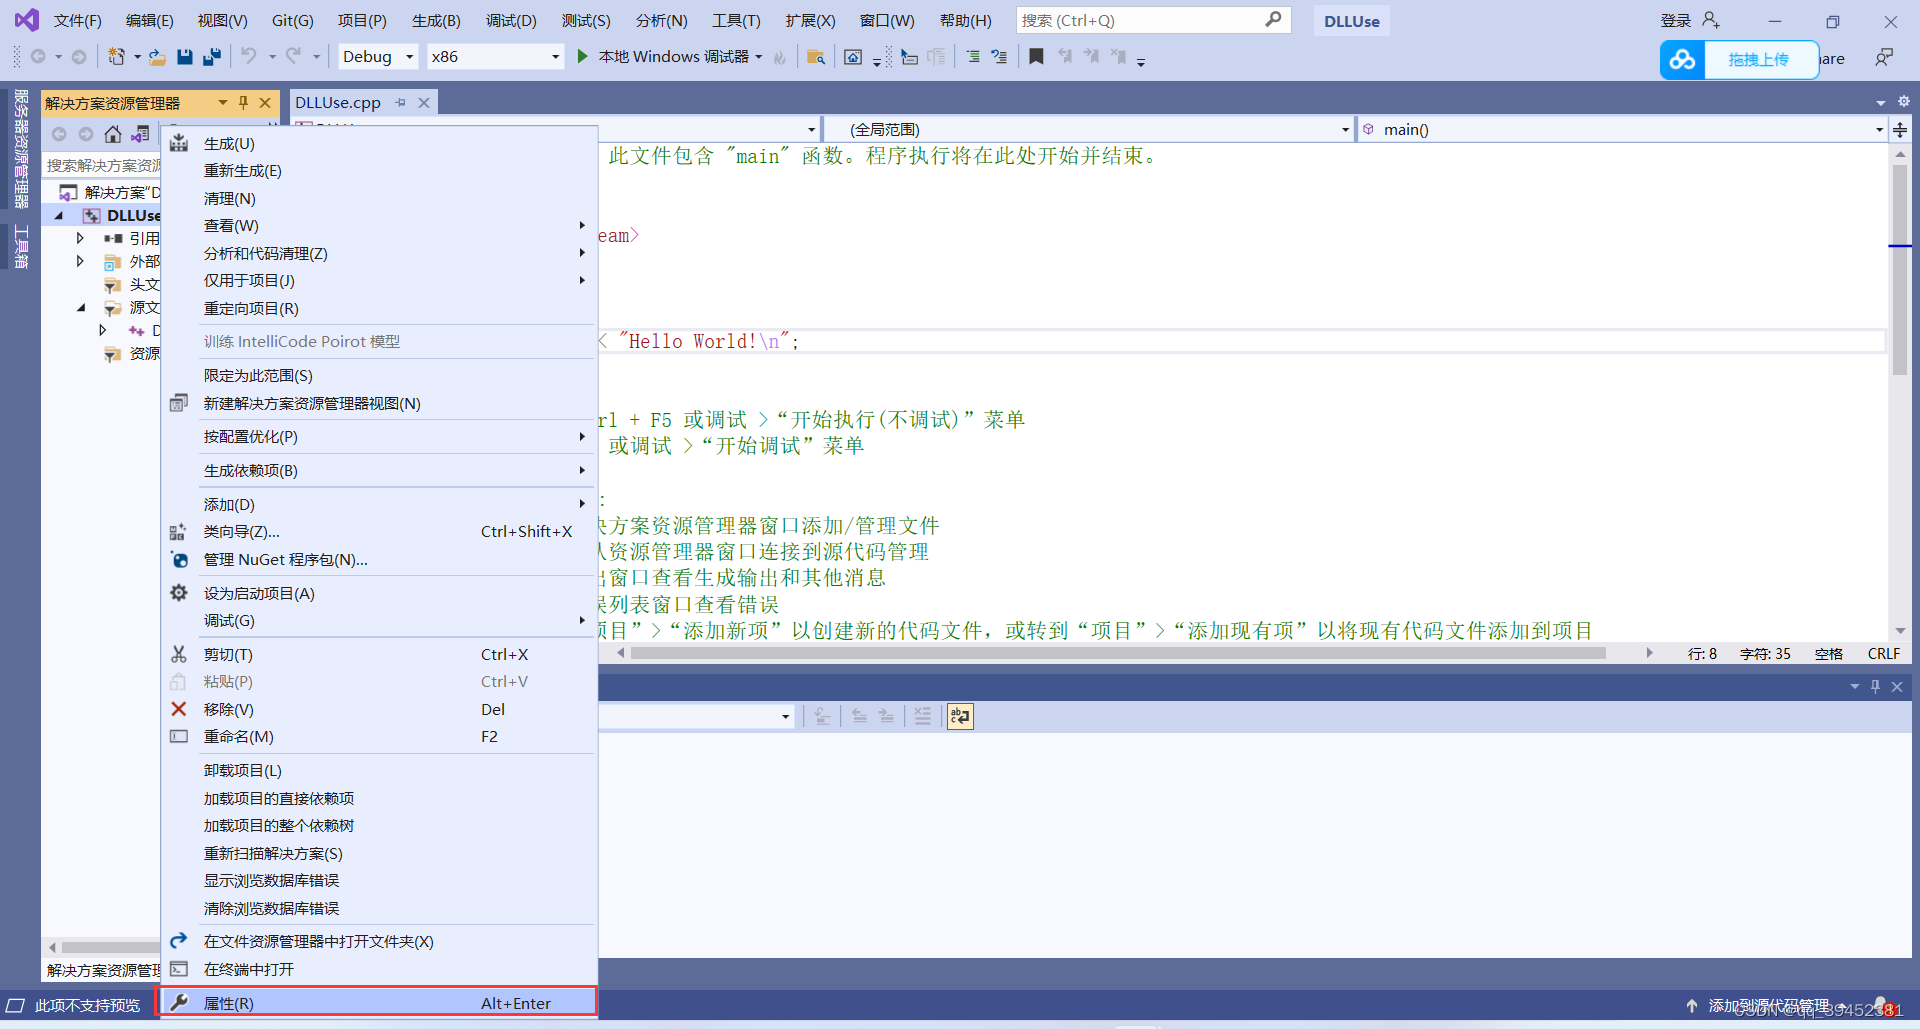Viewport: 1920px width, 1029px height.
Task: Choose 移除(V) from the context menu
Action: pos(378,709)
